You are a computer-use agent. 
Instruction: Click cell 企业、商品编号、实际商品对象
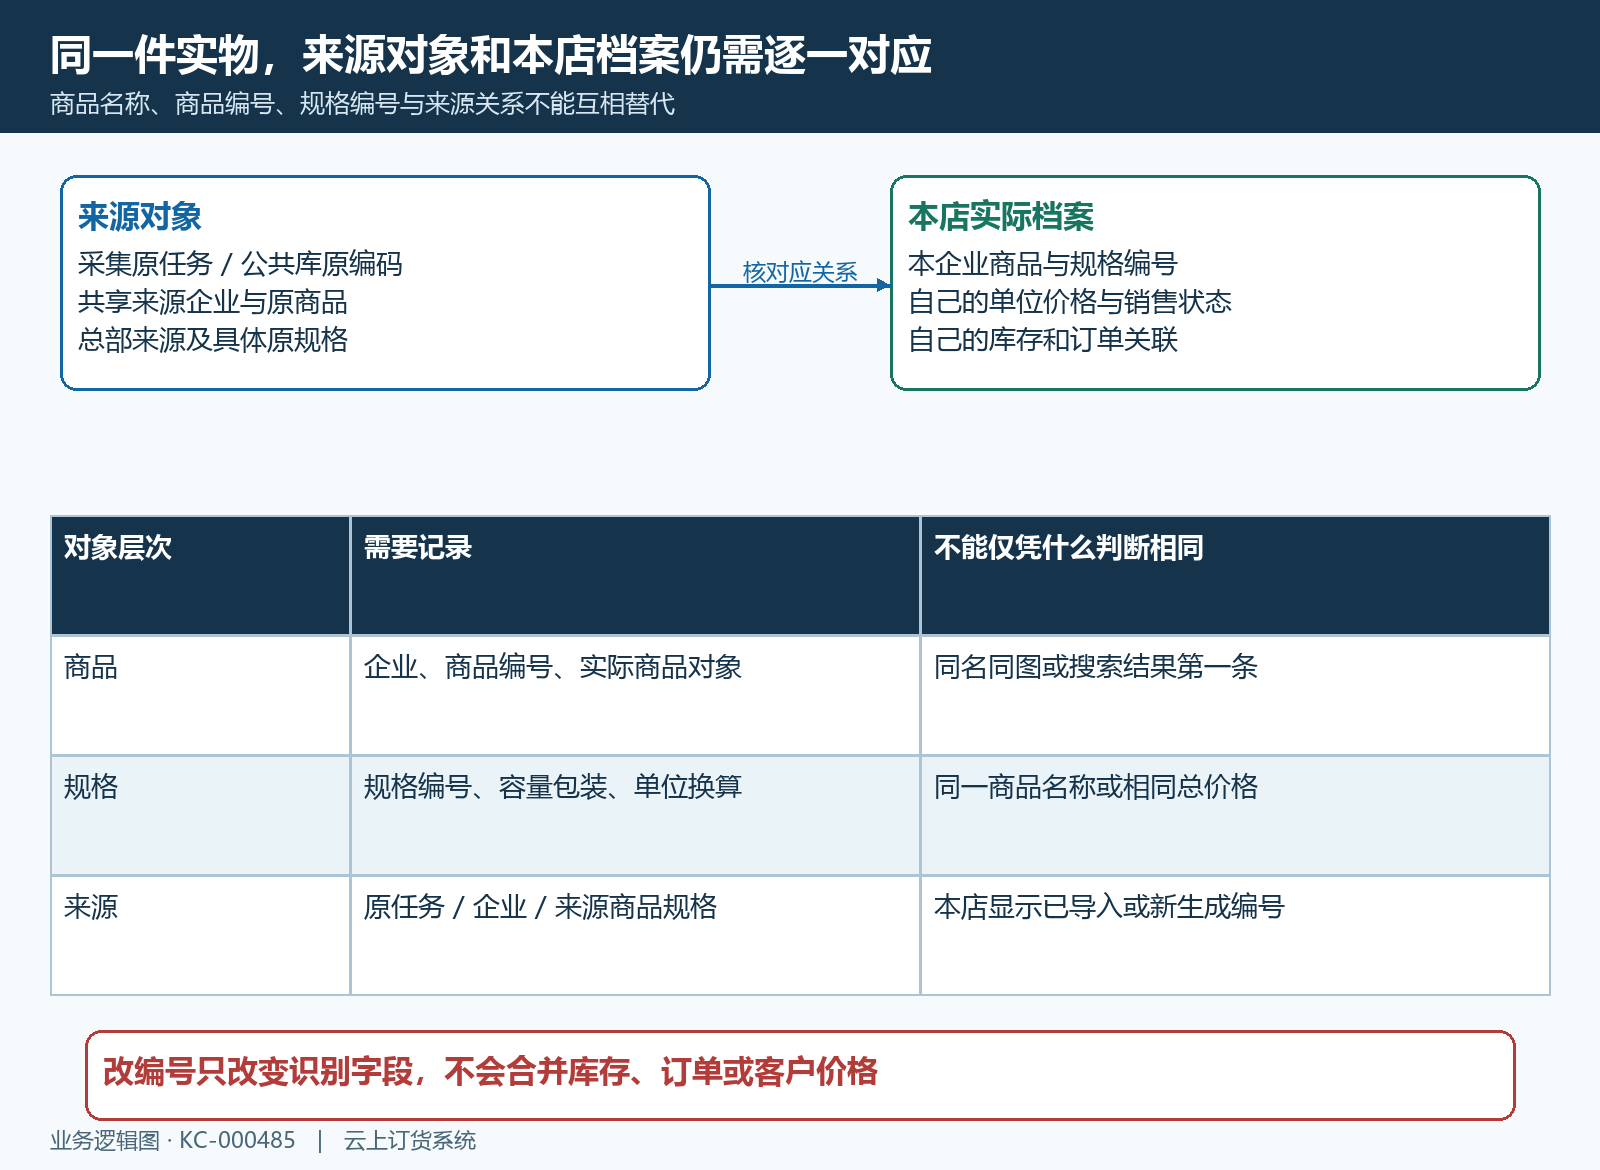635,696
